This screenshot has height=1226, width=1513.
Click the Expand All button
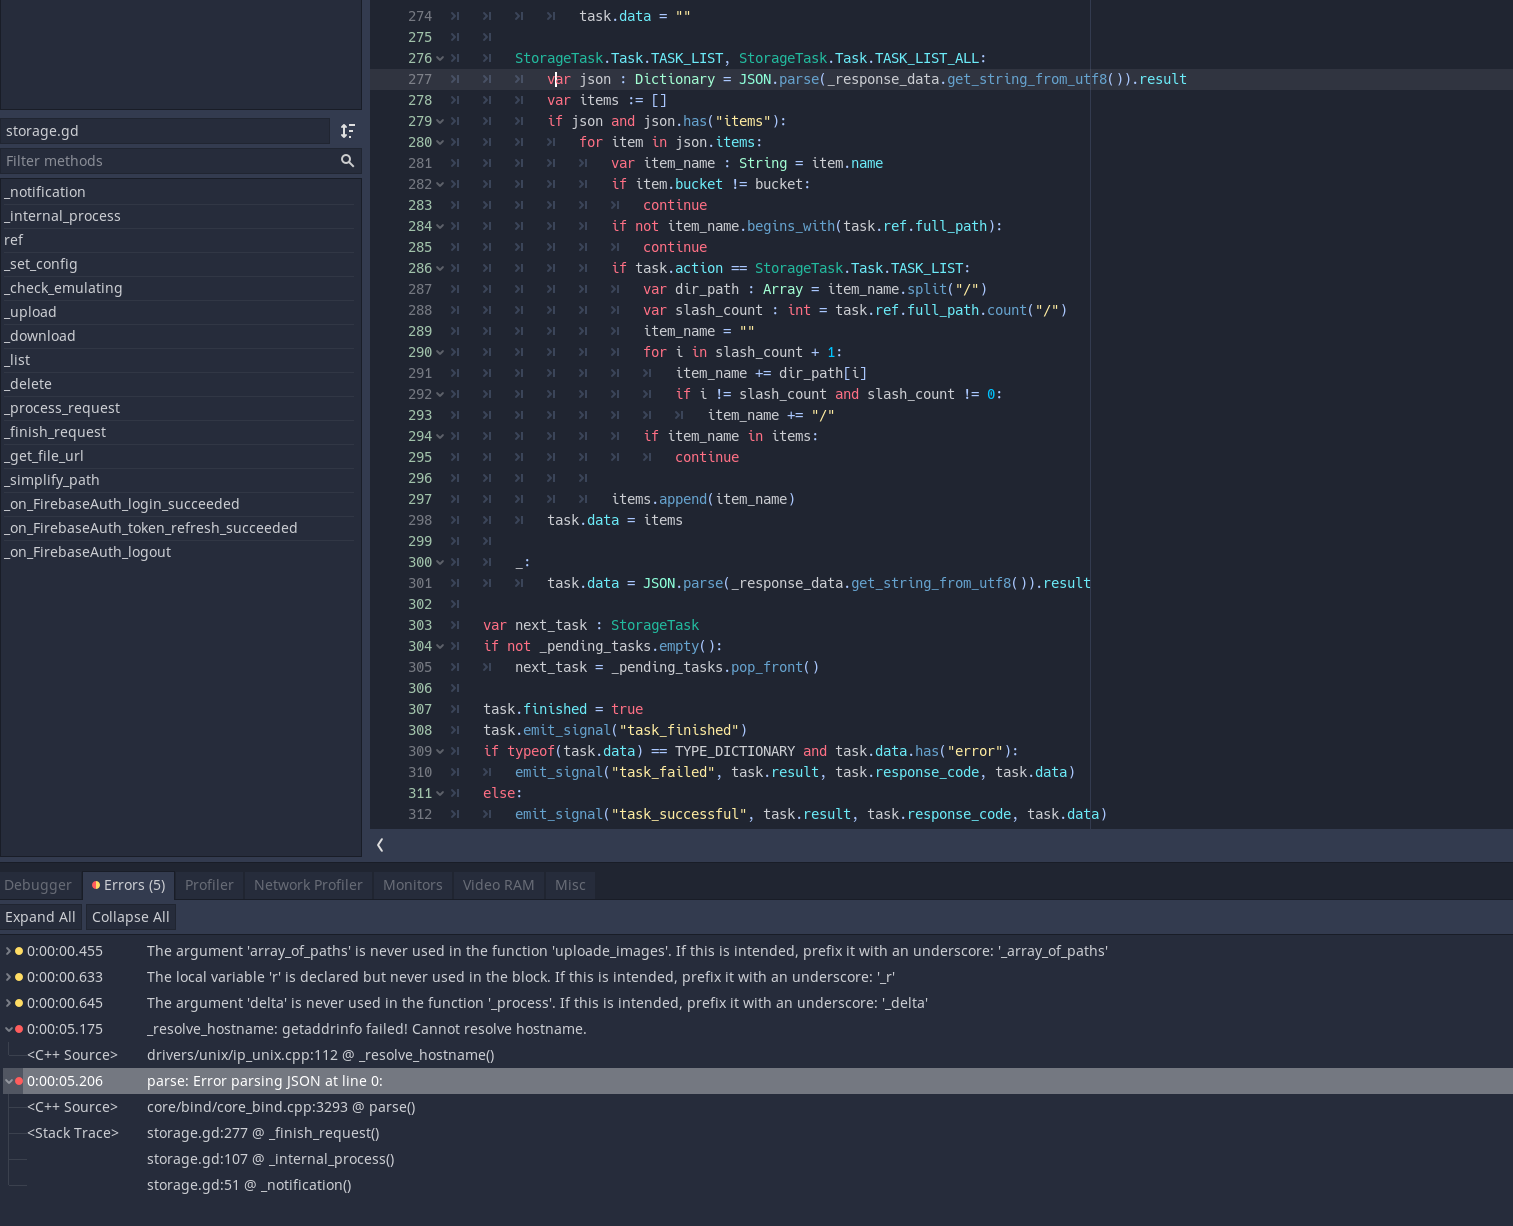coord(41,916)
